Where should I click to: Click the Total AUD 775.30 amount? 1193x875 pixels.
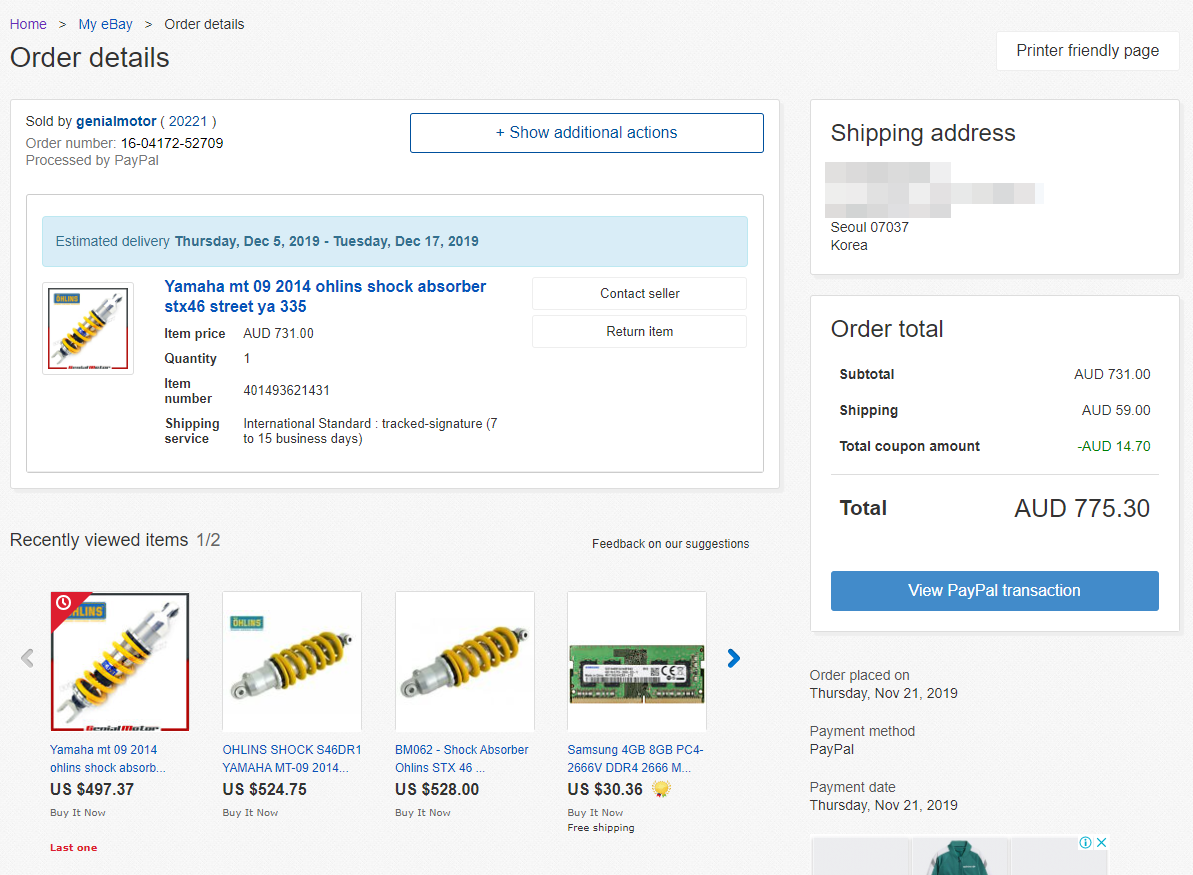point(1082,508)
